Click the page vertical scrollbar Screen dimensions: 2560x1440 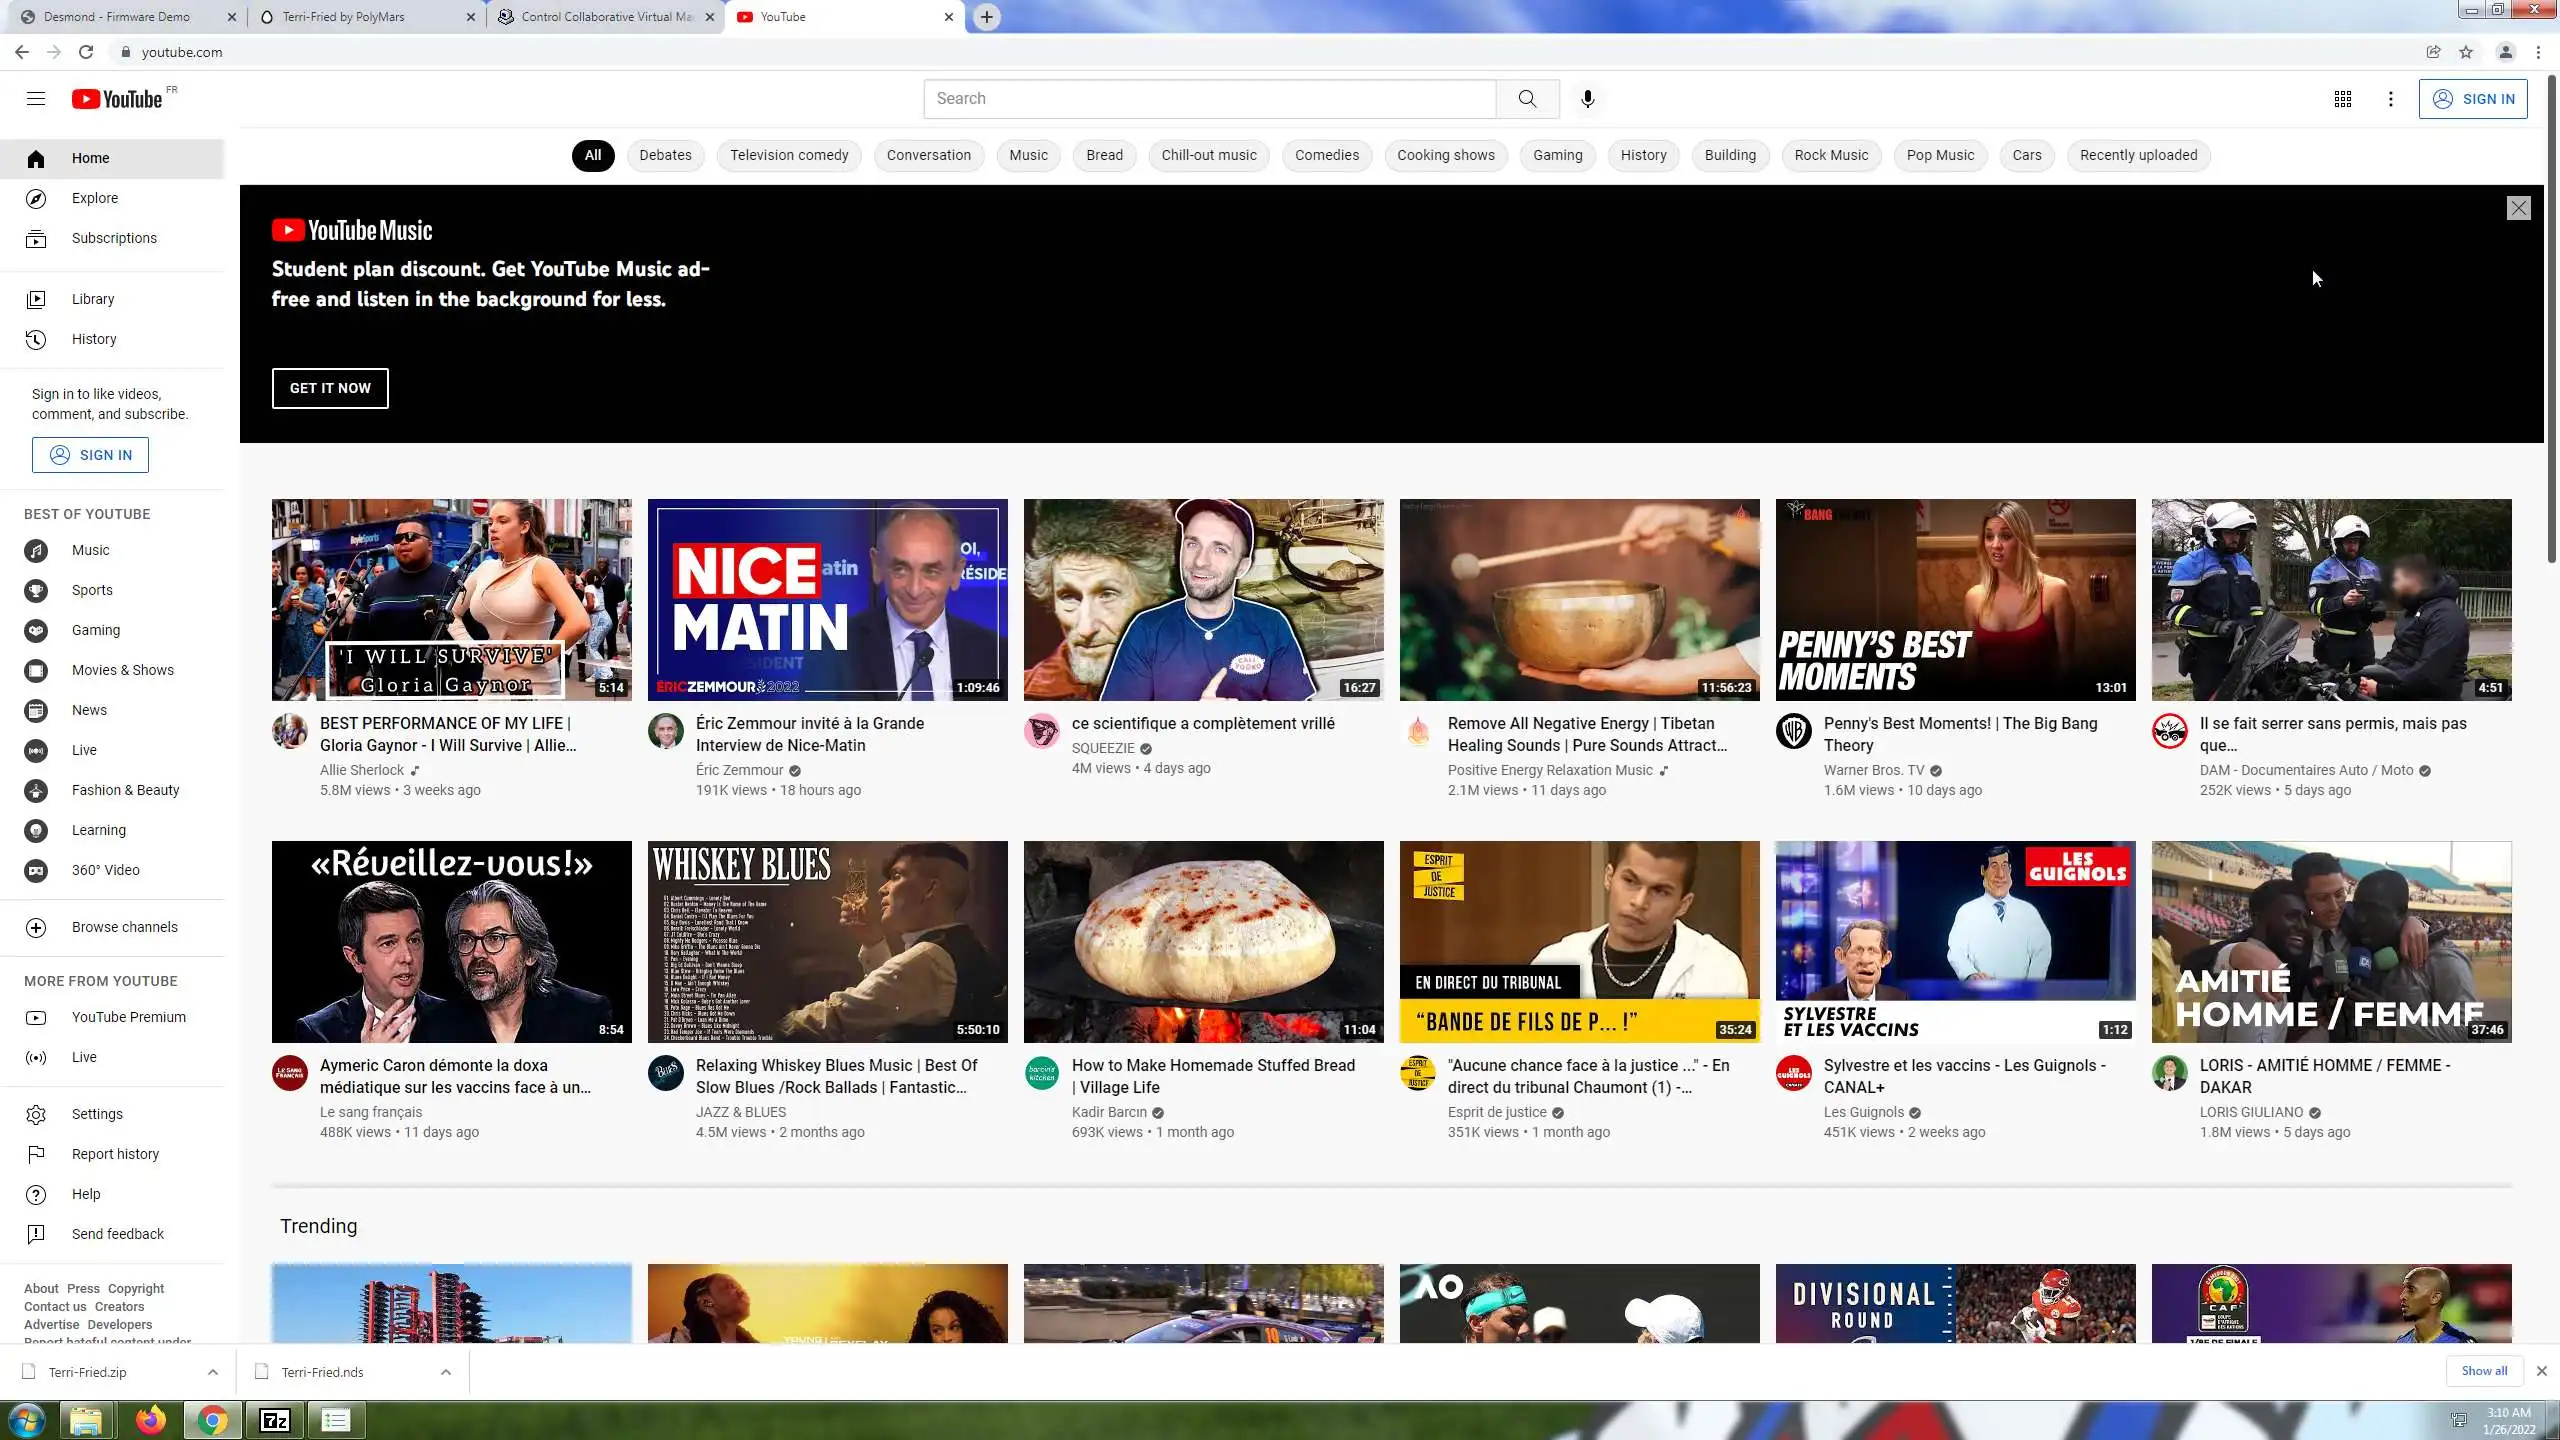pyautogui.click(x=2551, y=320)
